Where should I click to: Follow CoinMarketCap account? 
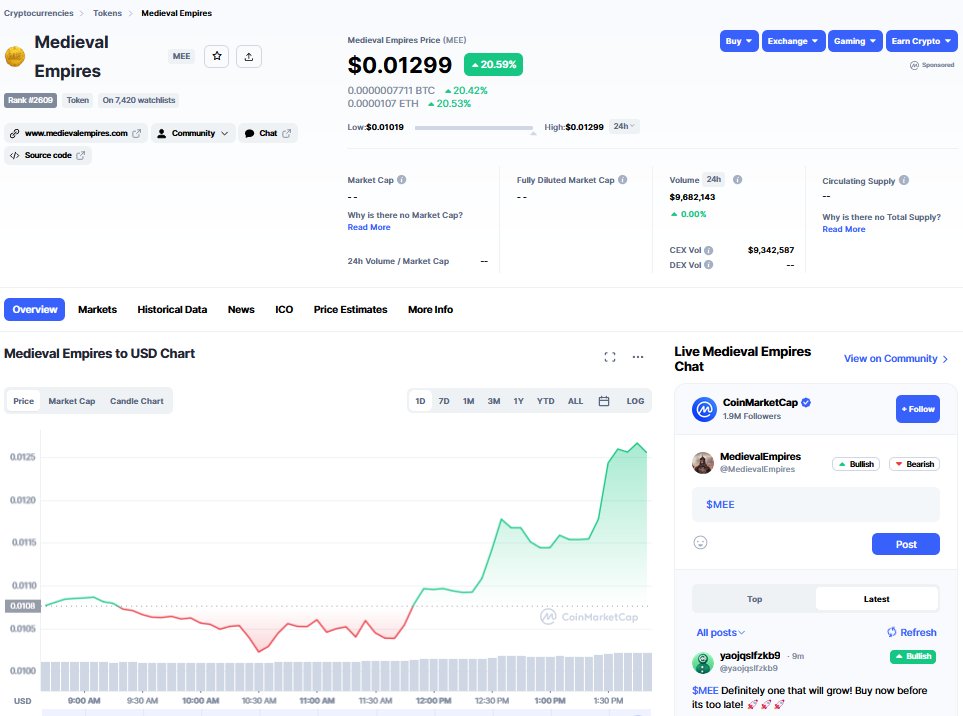pyautogui.click(x=918, y=409)
